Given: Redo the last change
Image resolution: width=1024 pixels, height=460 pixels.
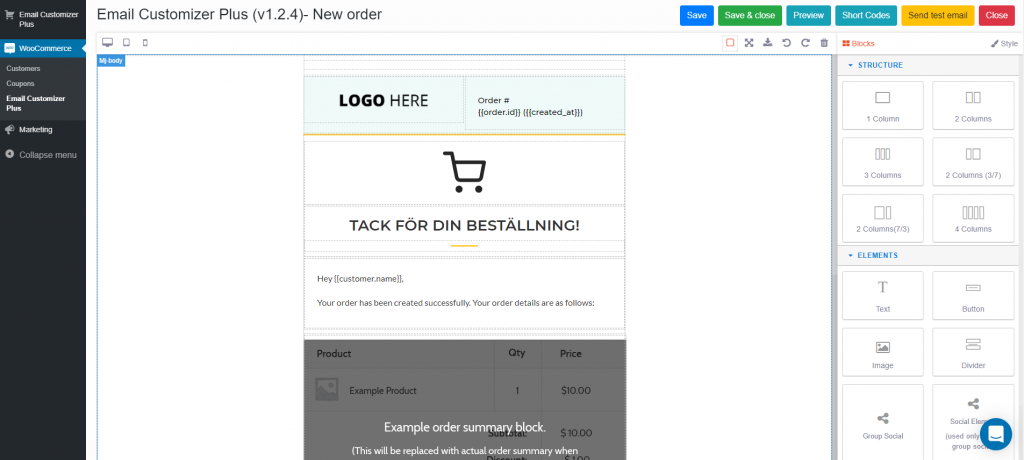Looking at the screenshot, I should pos(805,42).
